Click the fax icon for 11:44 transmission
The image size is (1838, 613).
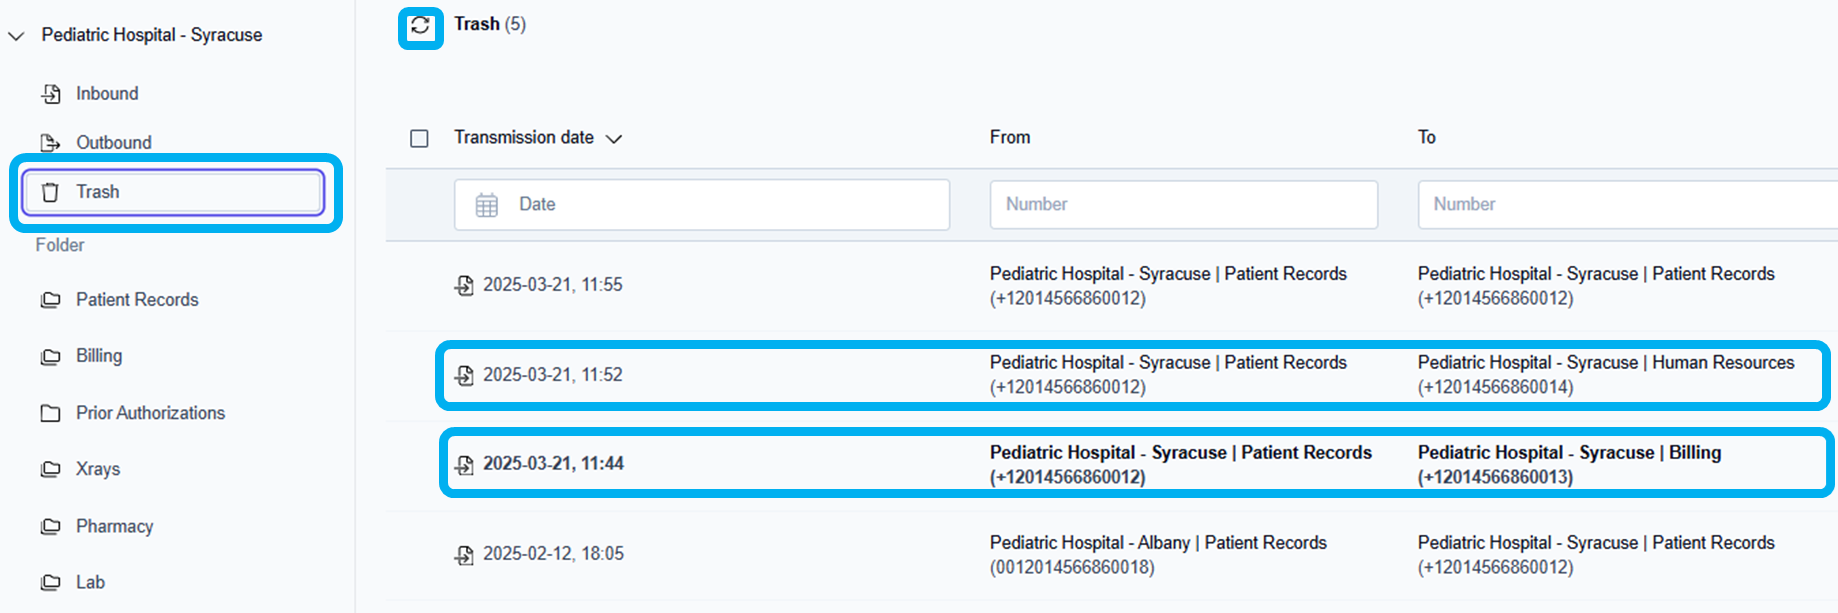point(464,465)
